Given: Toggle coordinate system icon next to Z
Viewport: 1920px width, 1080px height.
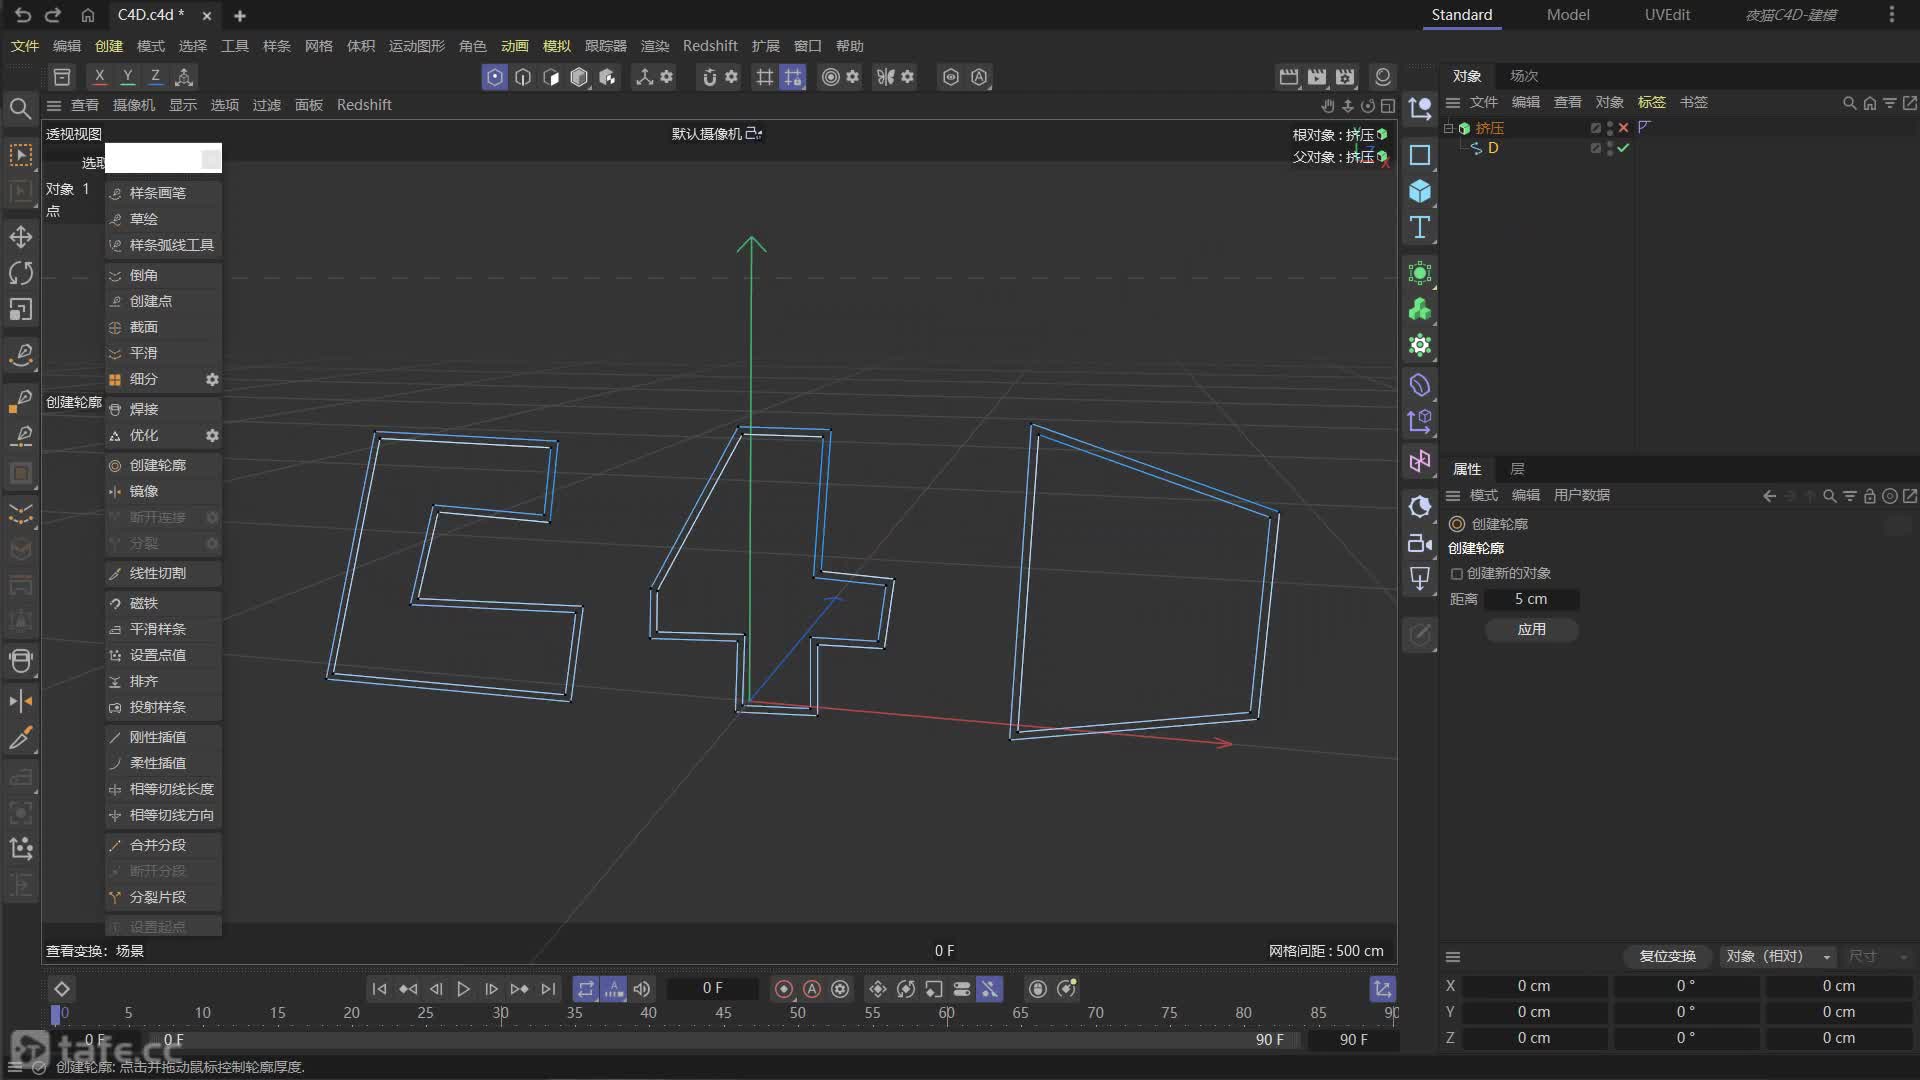Looking at the screenshot, I should pos(184,76).
